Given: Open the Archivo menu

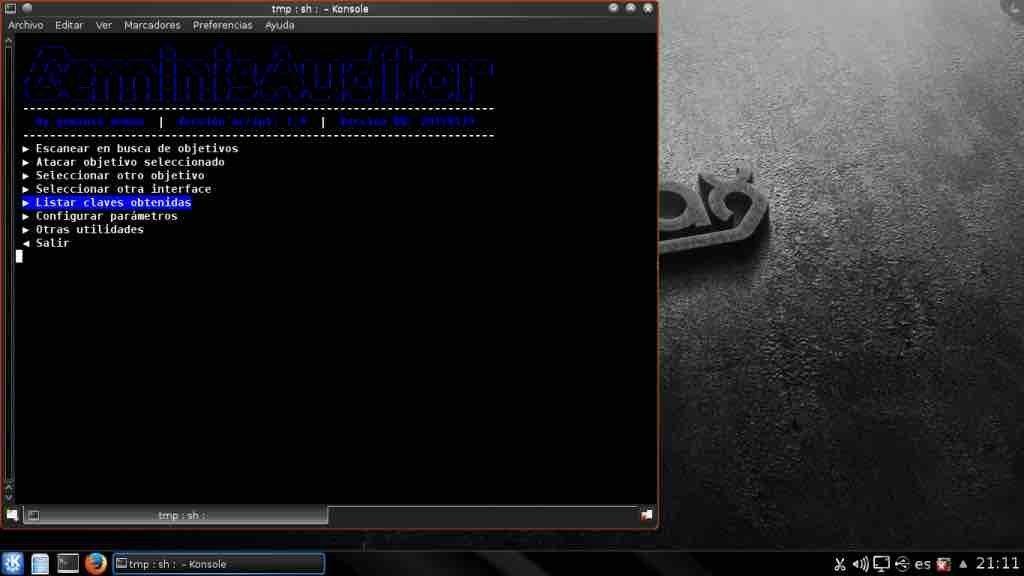Looking at the screenshot, I should click(x=25, y=25).
